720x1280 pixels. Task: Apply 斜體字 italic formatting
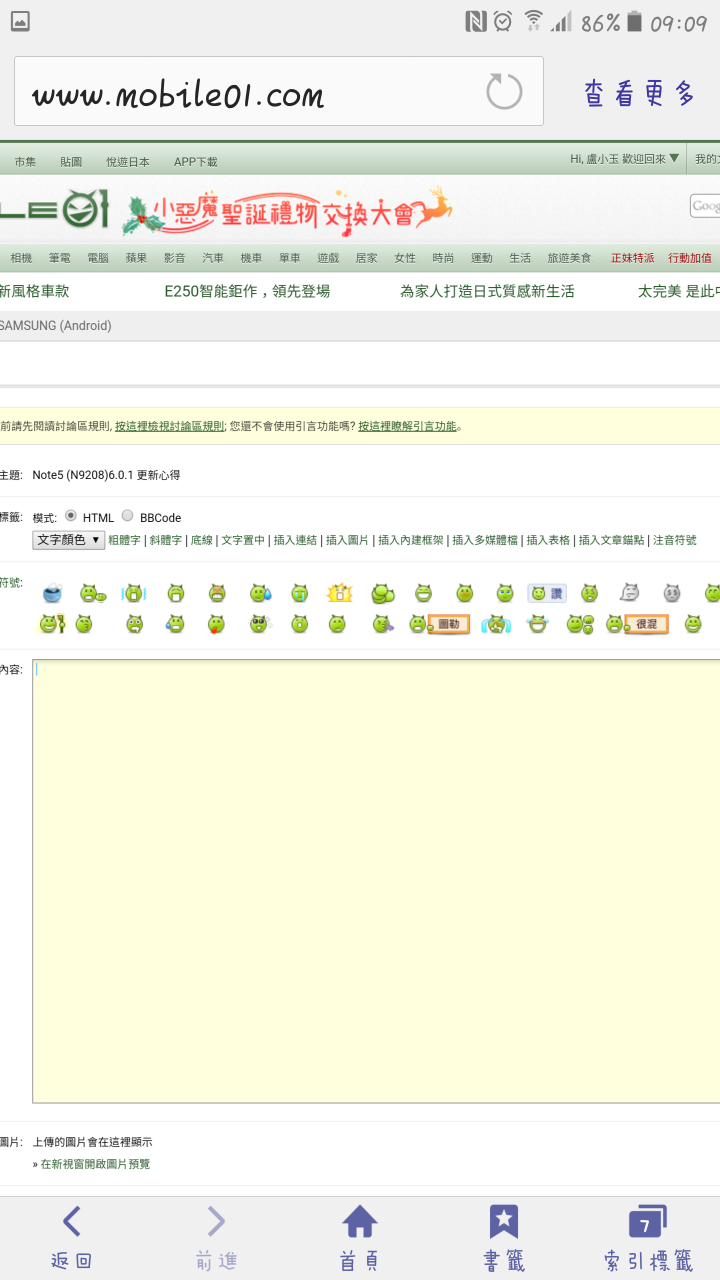tap(166, 540)
